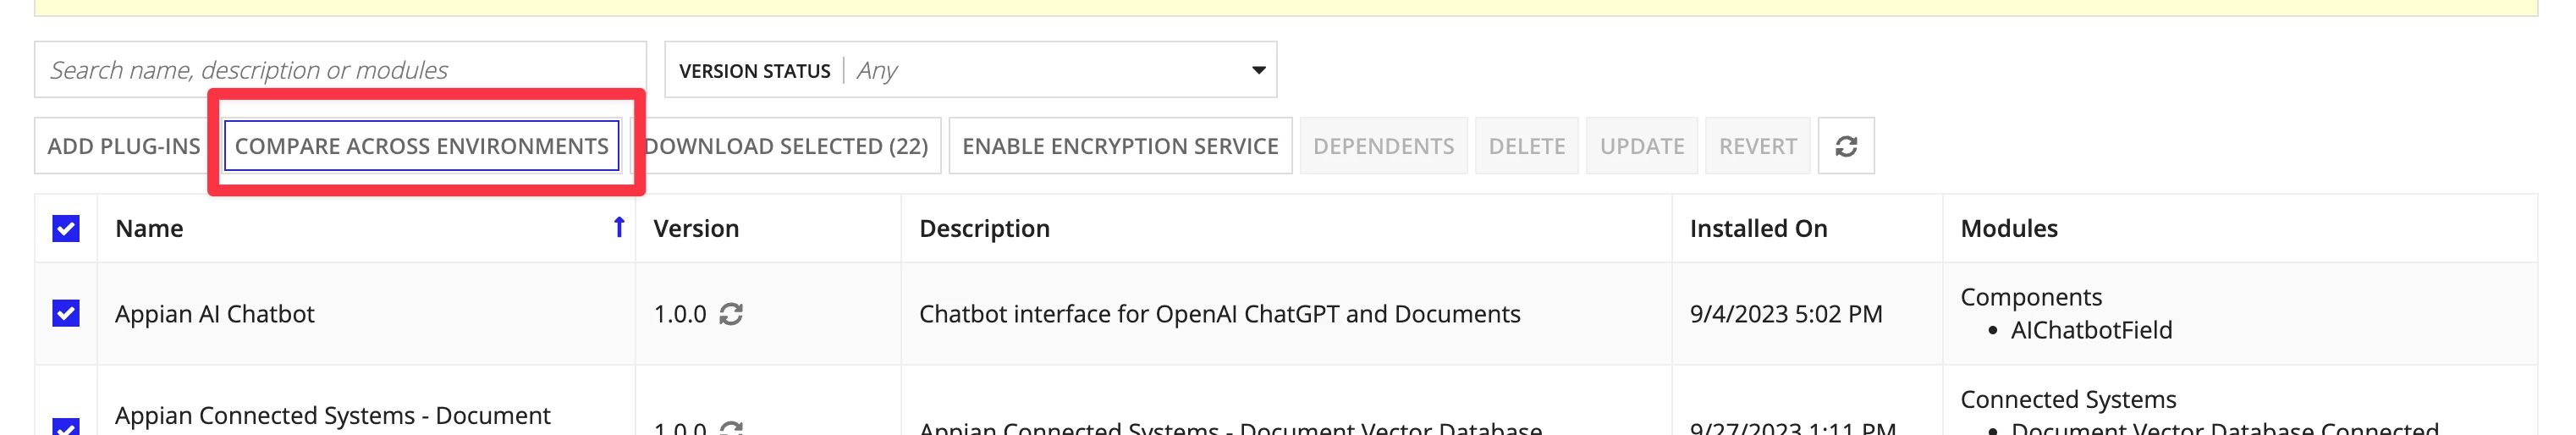2576x435 pixels.
Task: Click the Add Plug-ins button
Action: coord(124,146)
